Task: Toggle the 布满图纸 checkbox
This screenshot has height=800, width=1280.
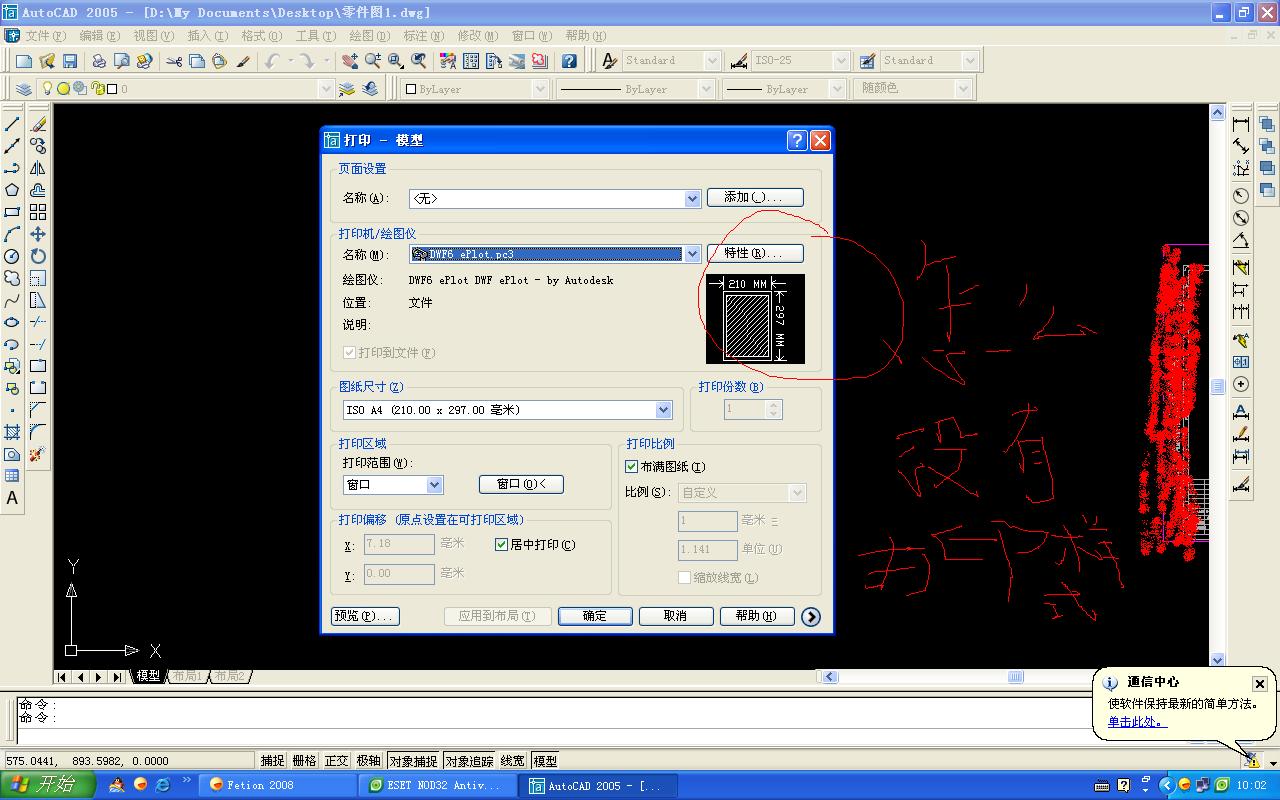Action: [632, 467]
